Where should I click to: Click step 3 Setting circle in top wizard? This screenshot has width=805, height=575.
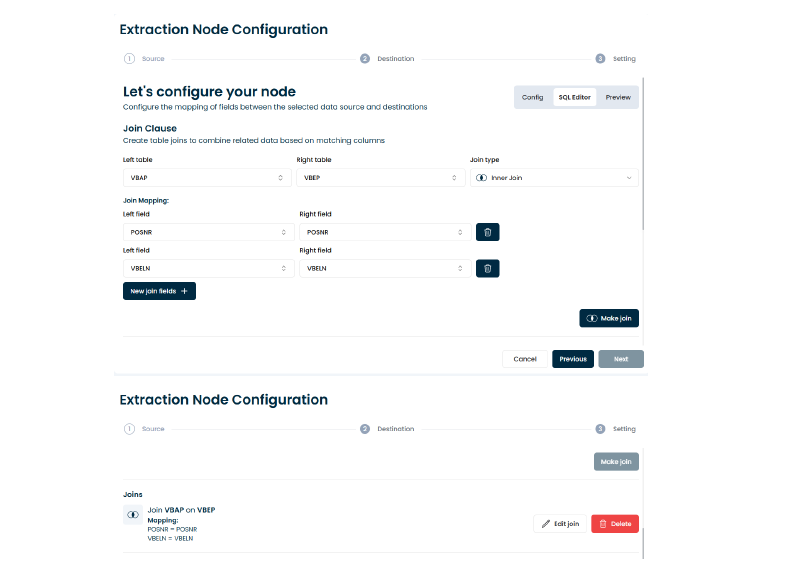pos(600,59)
